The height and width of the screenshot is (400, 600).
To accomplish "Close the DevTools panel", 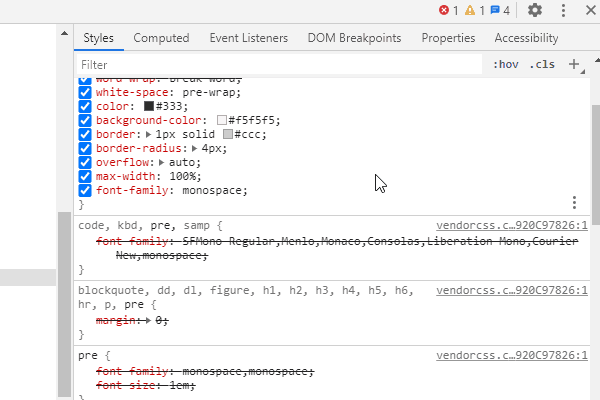I will click(591, 10).
